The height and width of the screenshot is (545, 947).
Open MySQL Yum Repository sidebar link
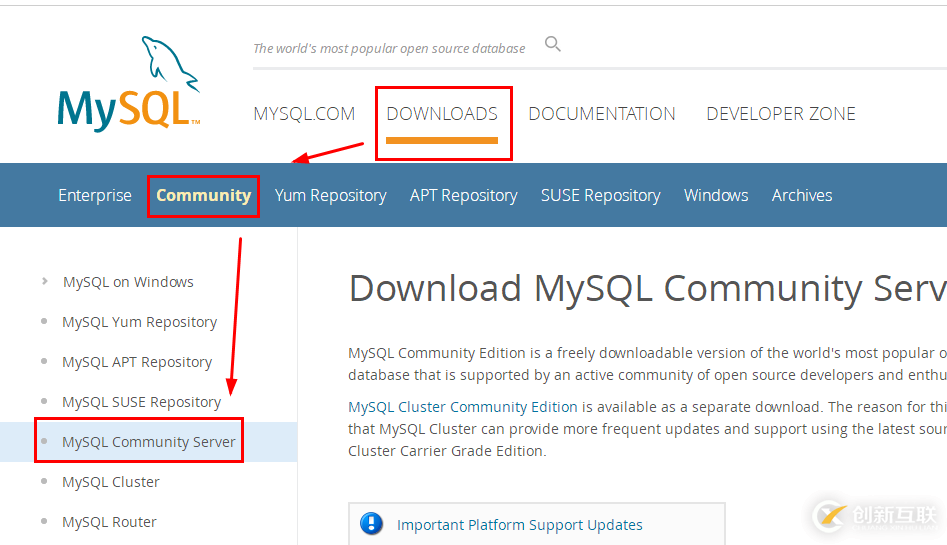click(x=140, y=322)
